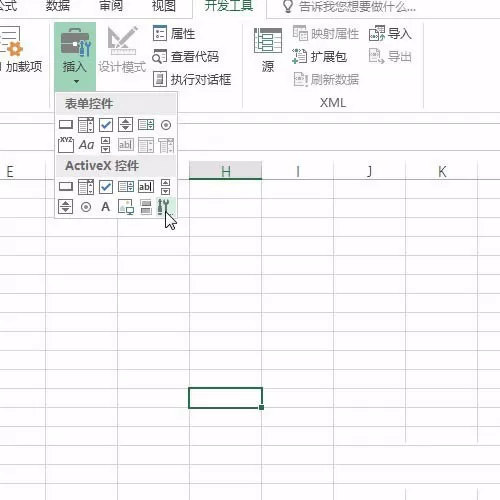Insert a Form Controls option button

(x=166, y=125)
